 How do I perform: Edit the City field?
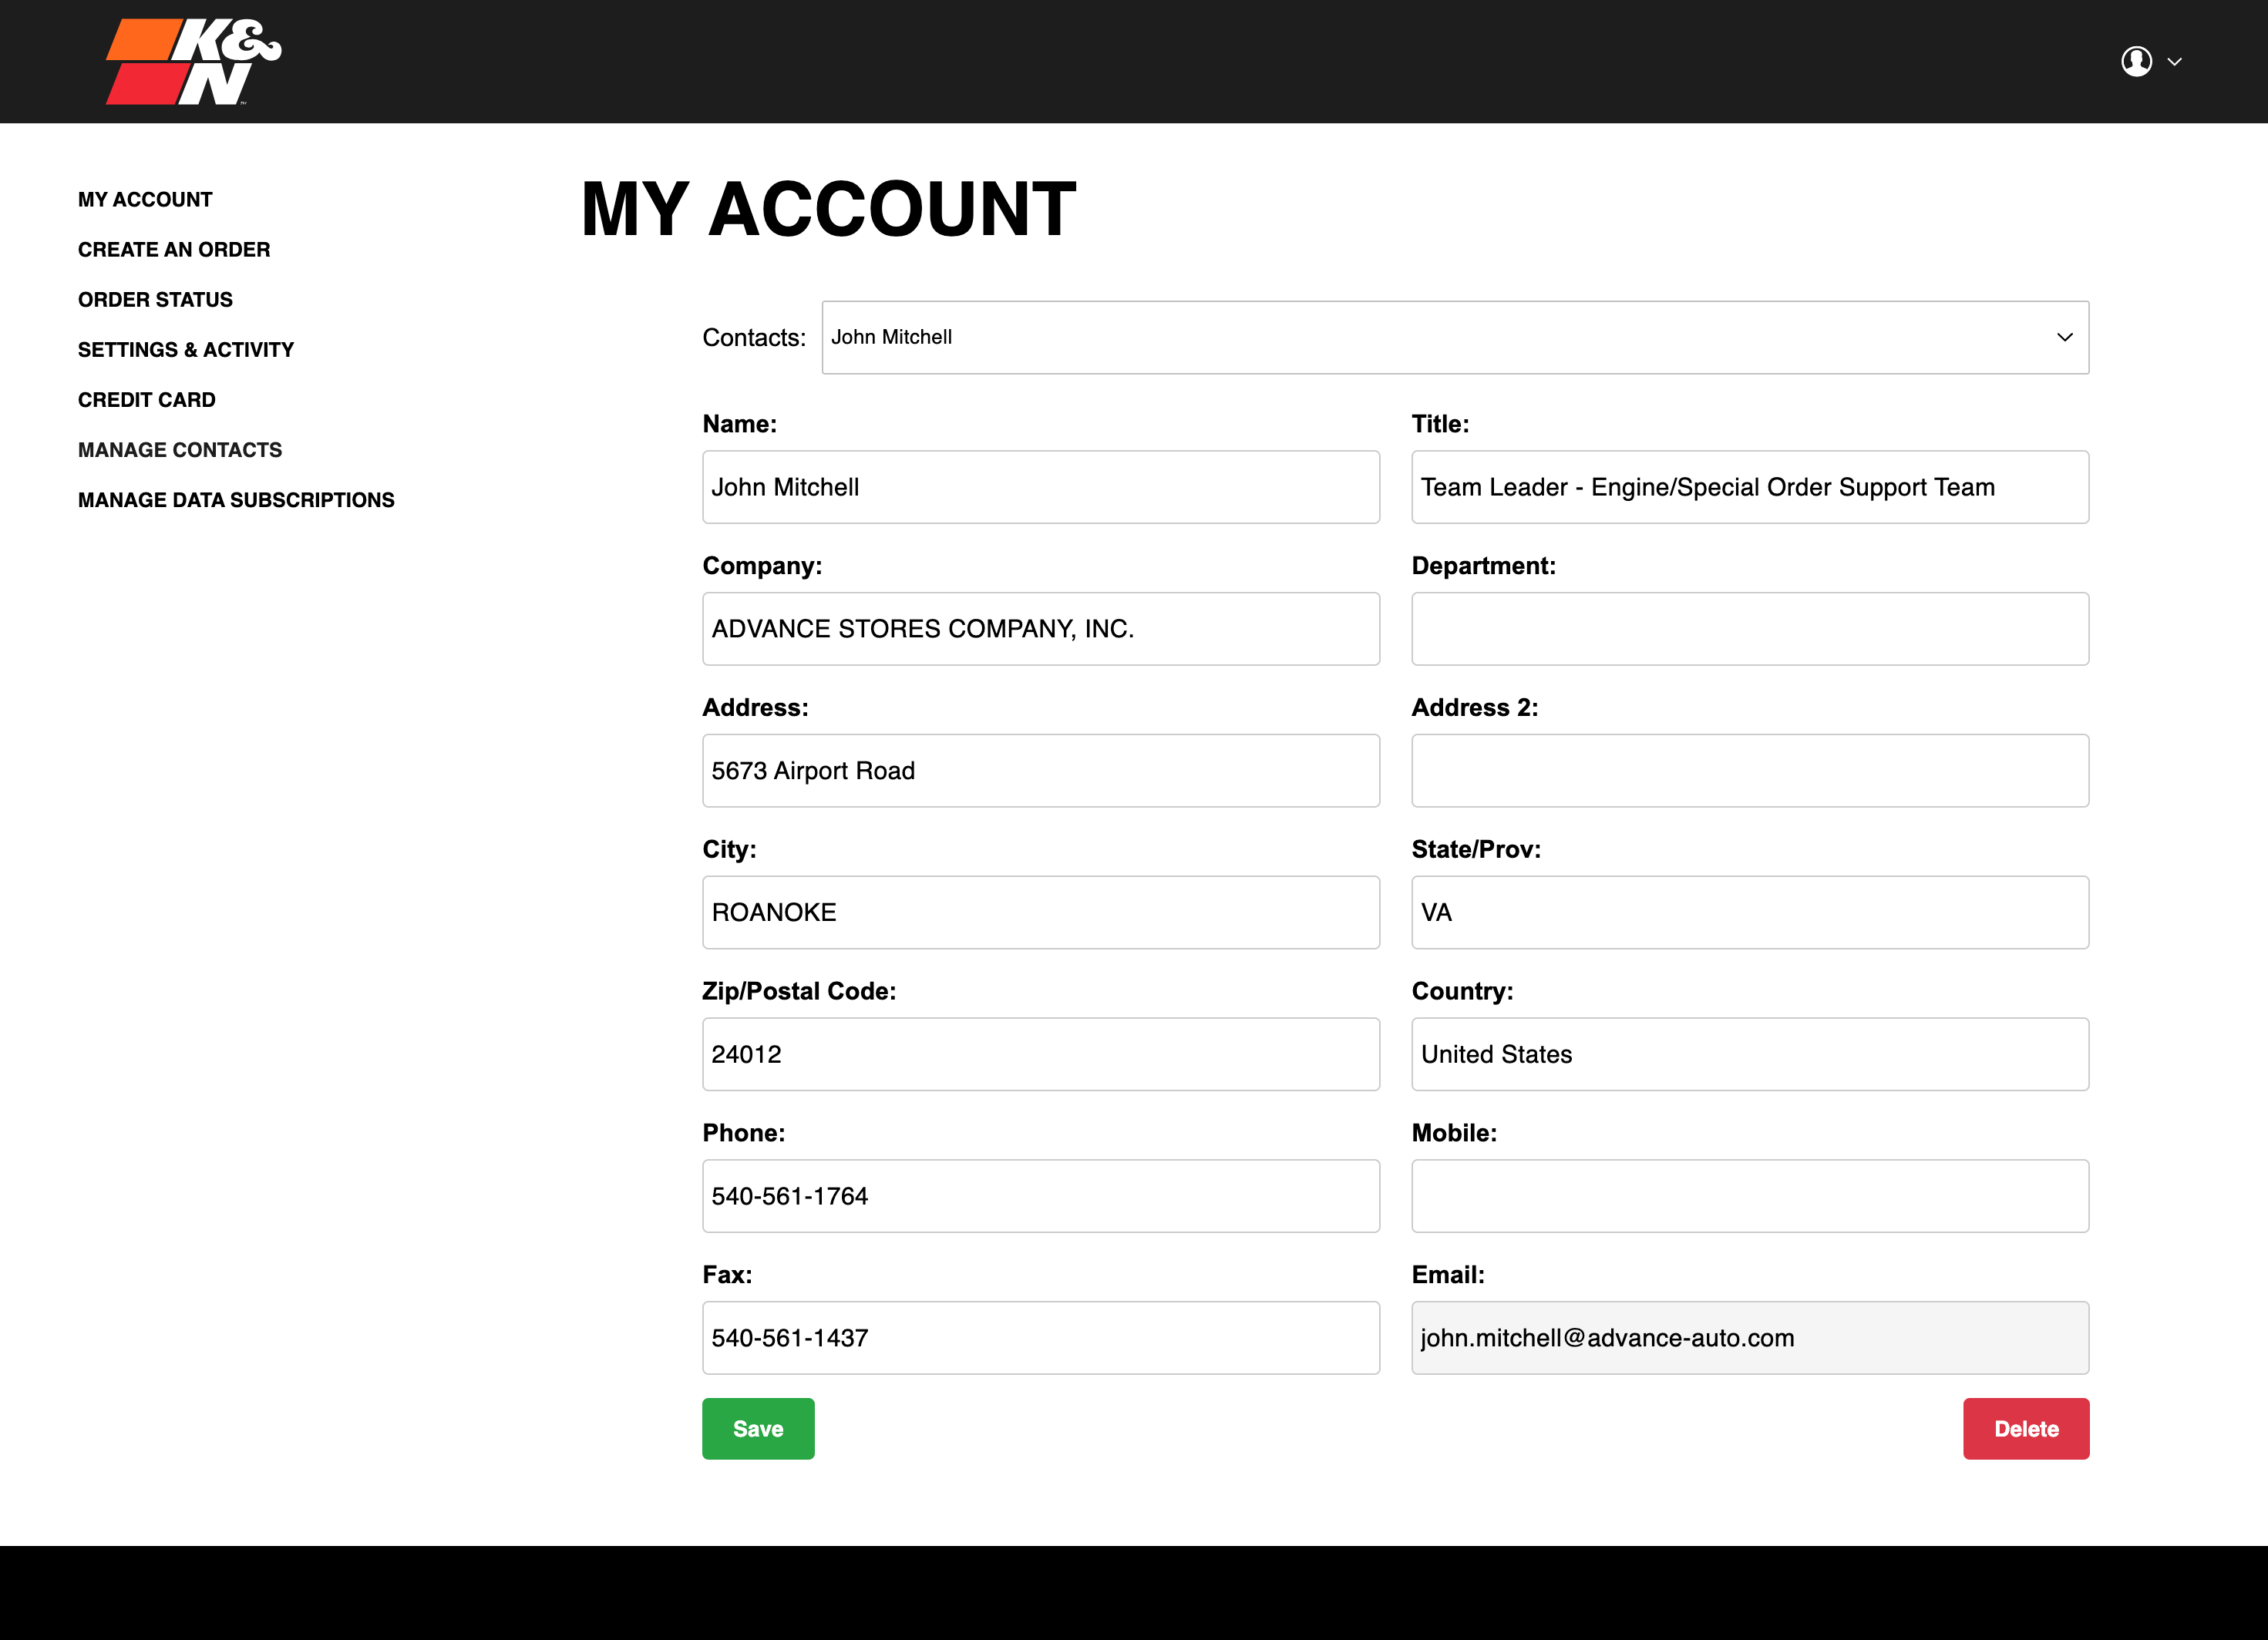click(x=1041, y=912)
